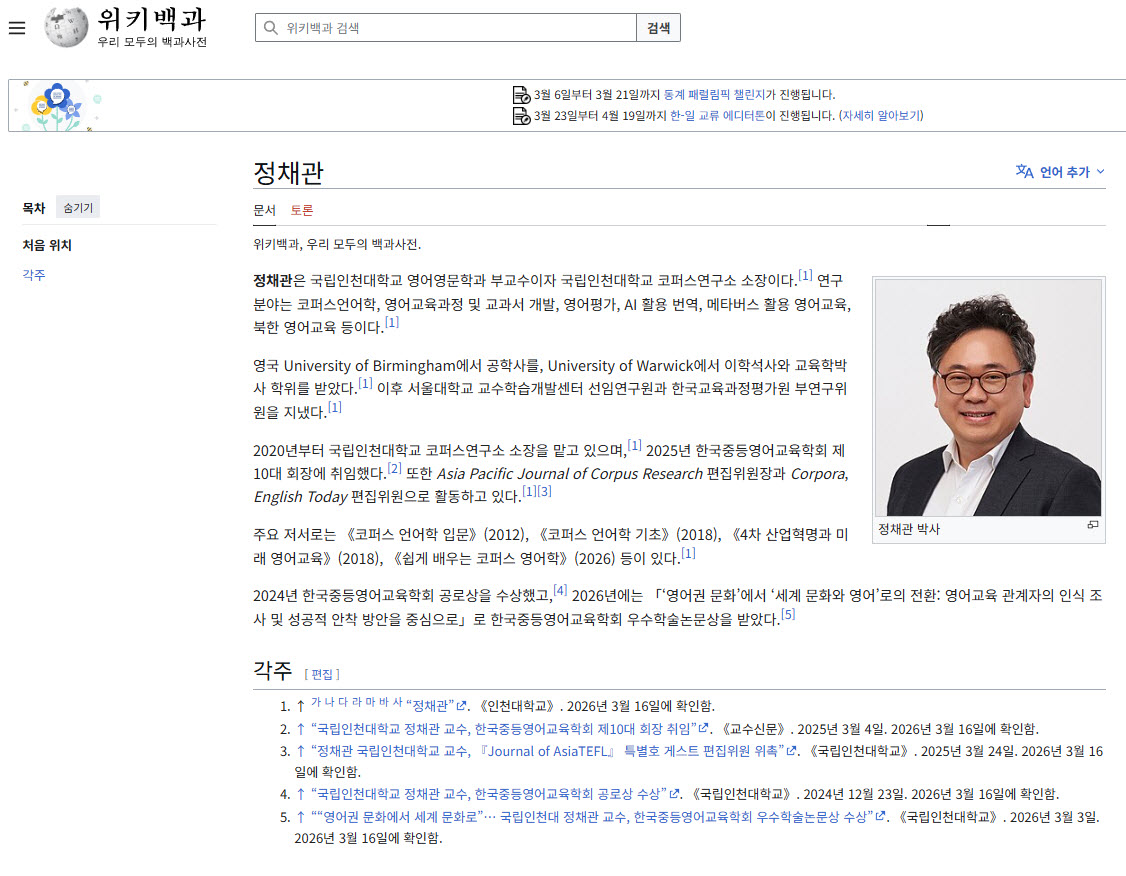The image size is (1126, 876).
Task: Click the up-arrow backlink of reference 2
Action: tap(300, 728)
